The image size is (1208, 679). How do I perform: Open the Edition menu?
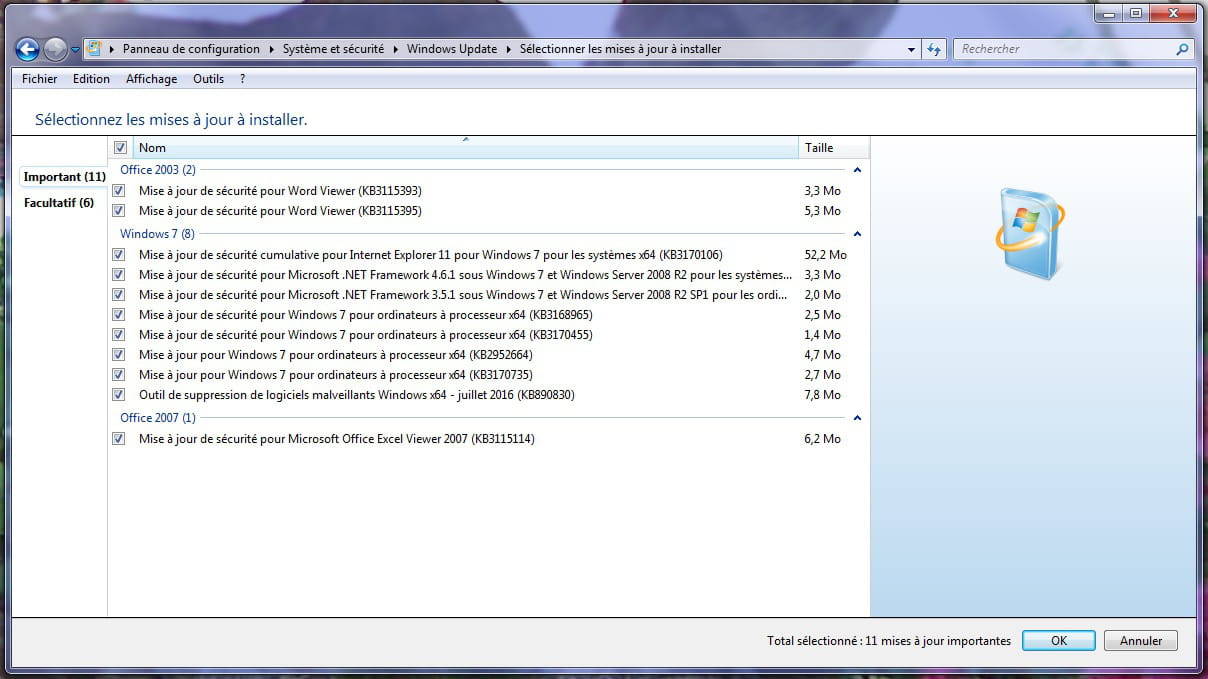(x=91, y=79)
